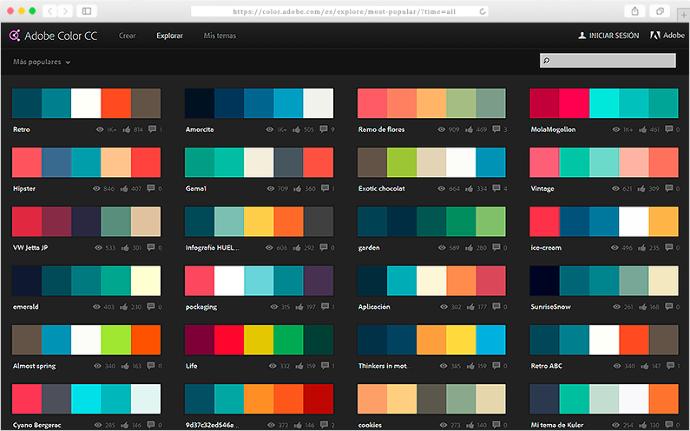Open the Mi tema de Kuler title
The image size is (690, 431).
(557, 425)
